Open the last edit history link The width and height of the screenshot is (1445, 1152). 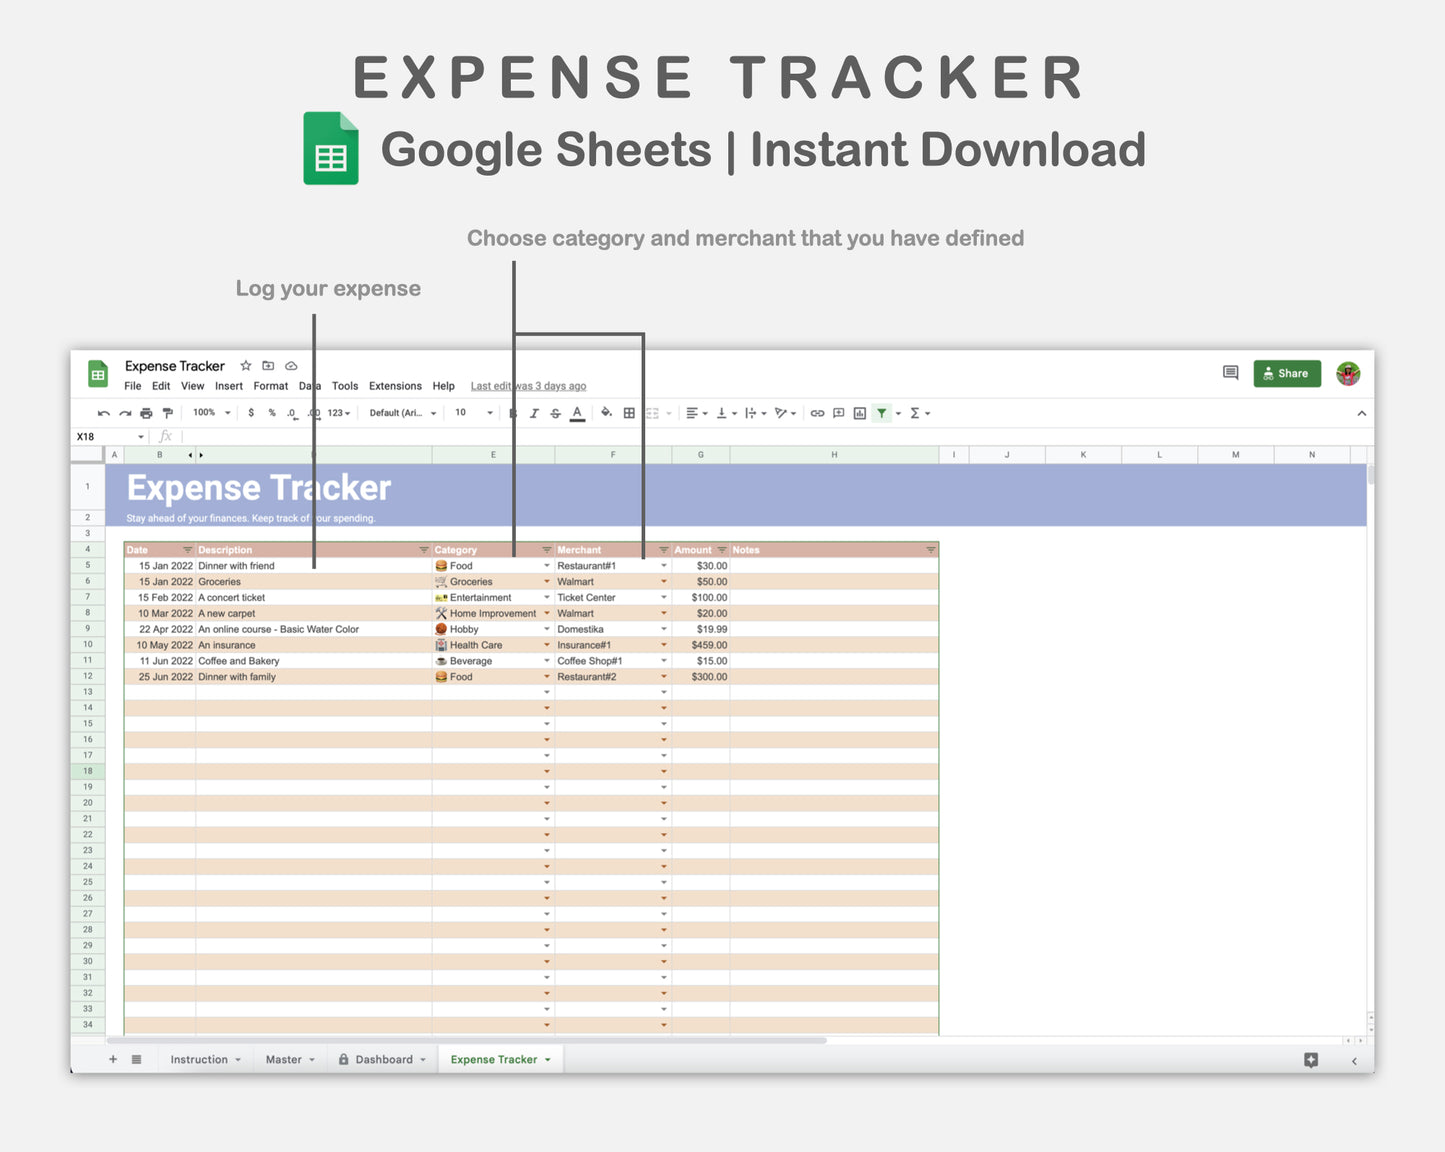(x=528, y=386)
